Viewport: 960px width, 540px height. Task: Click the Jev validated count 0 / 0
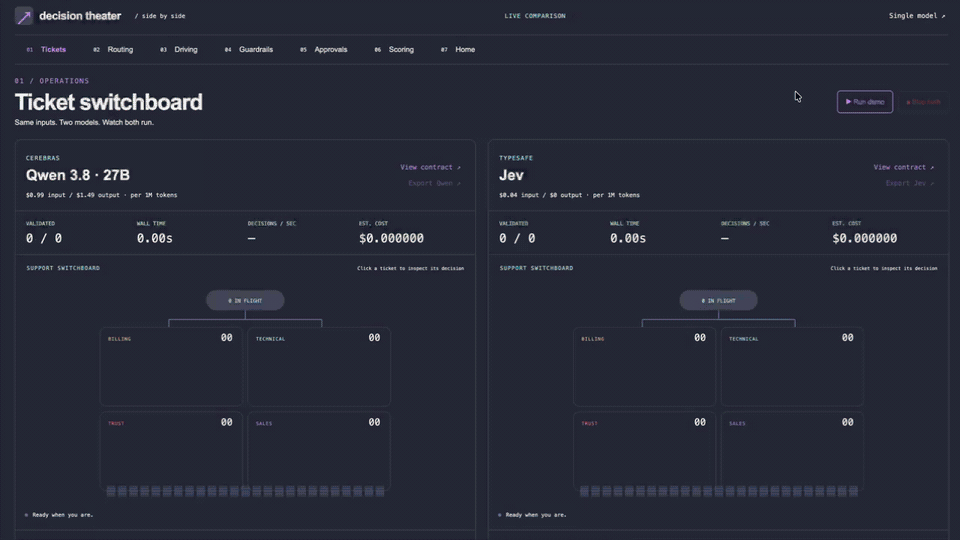[x=517, y=238]
